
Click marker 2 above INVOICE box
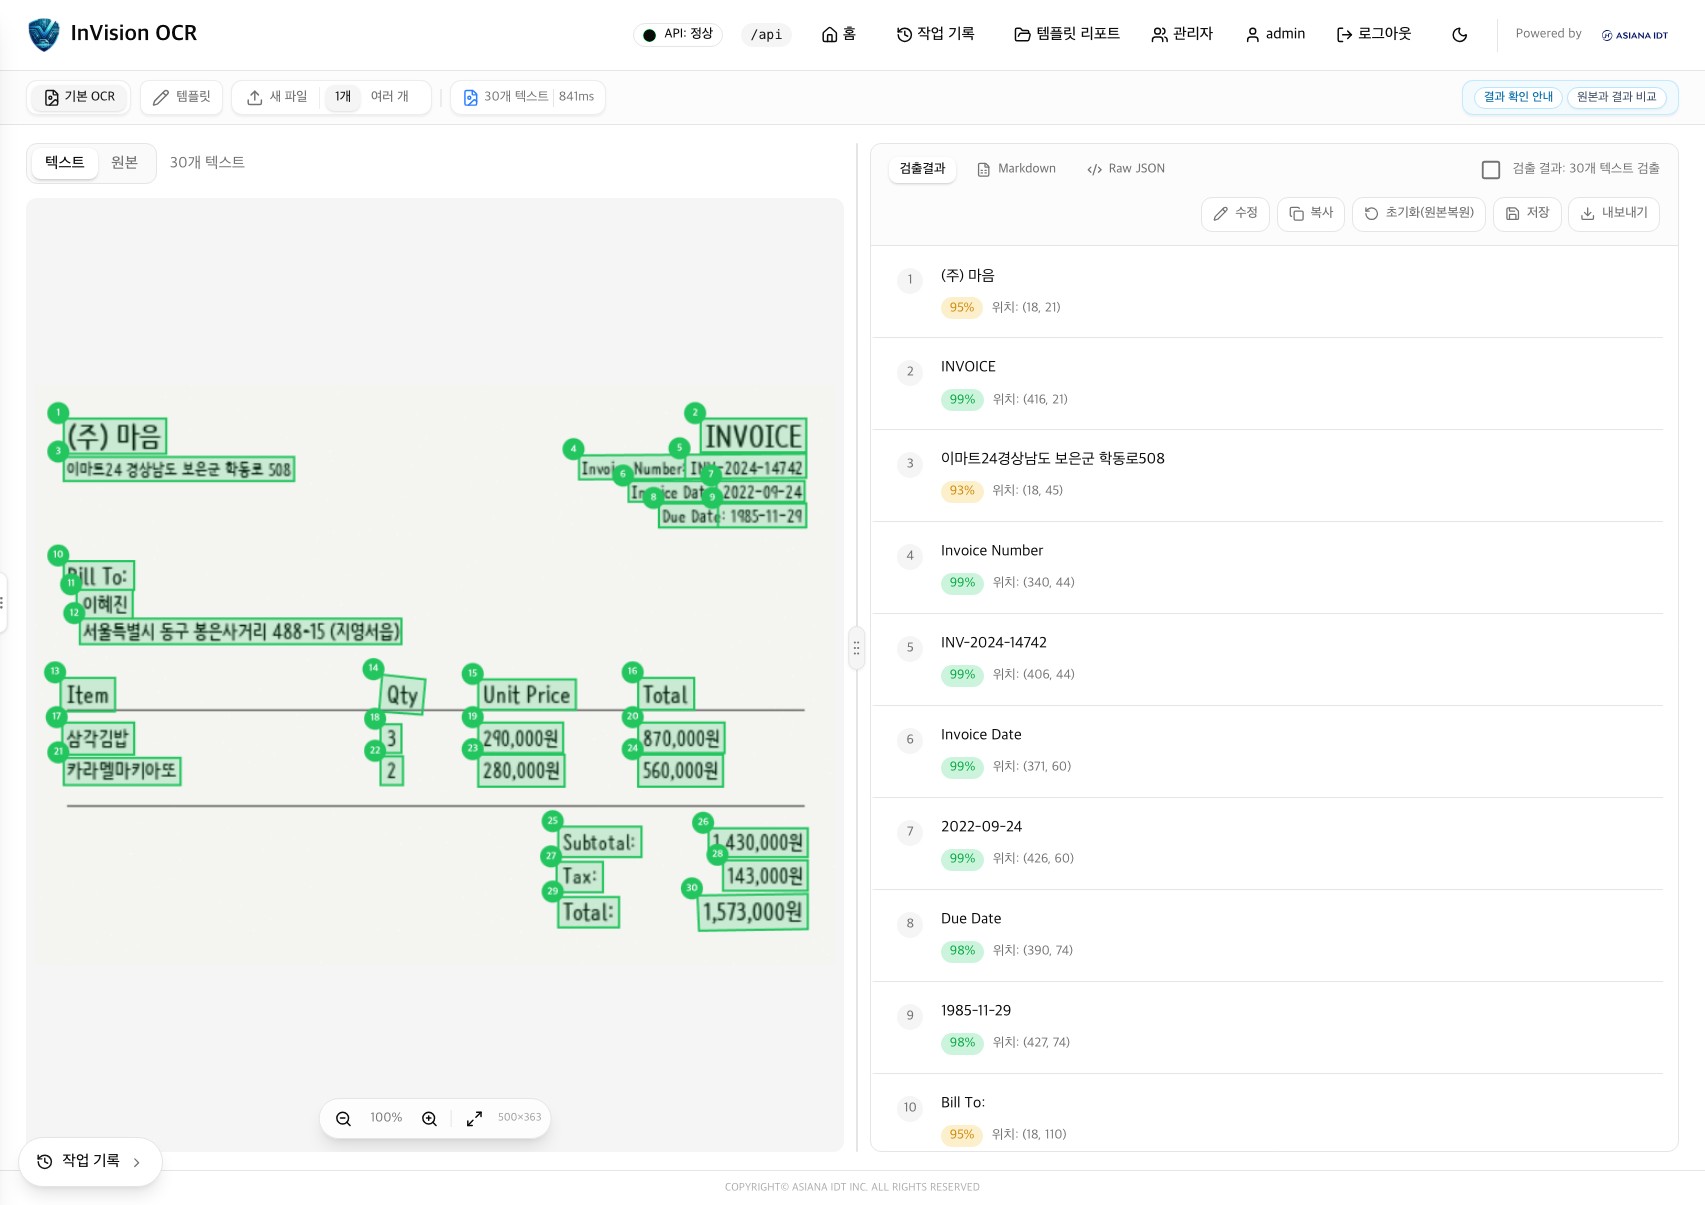(695, 412)
